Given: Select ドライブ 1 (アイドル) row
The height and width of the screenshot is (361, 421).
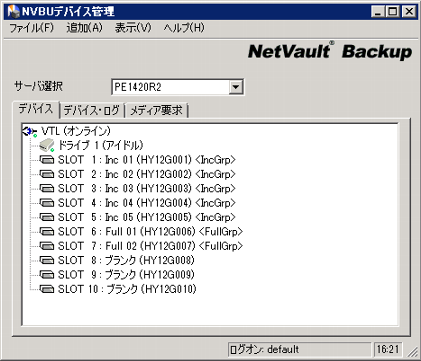Looking at the screenshot, I should tap(101, 145).
